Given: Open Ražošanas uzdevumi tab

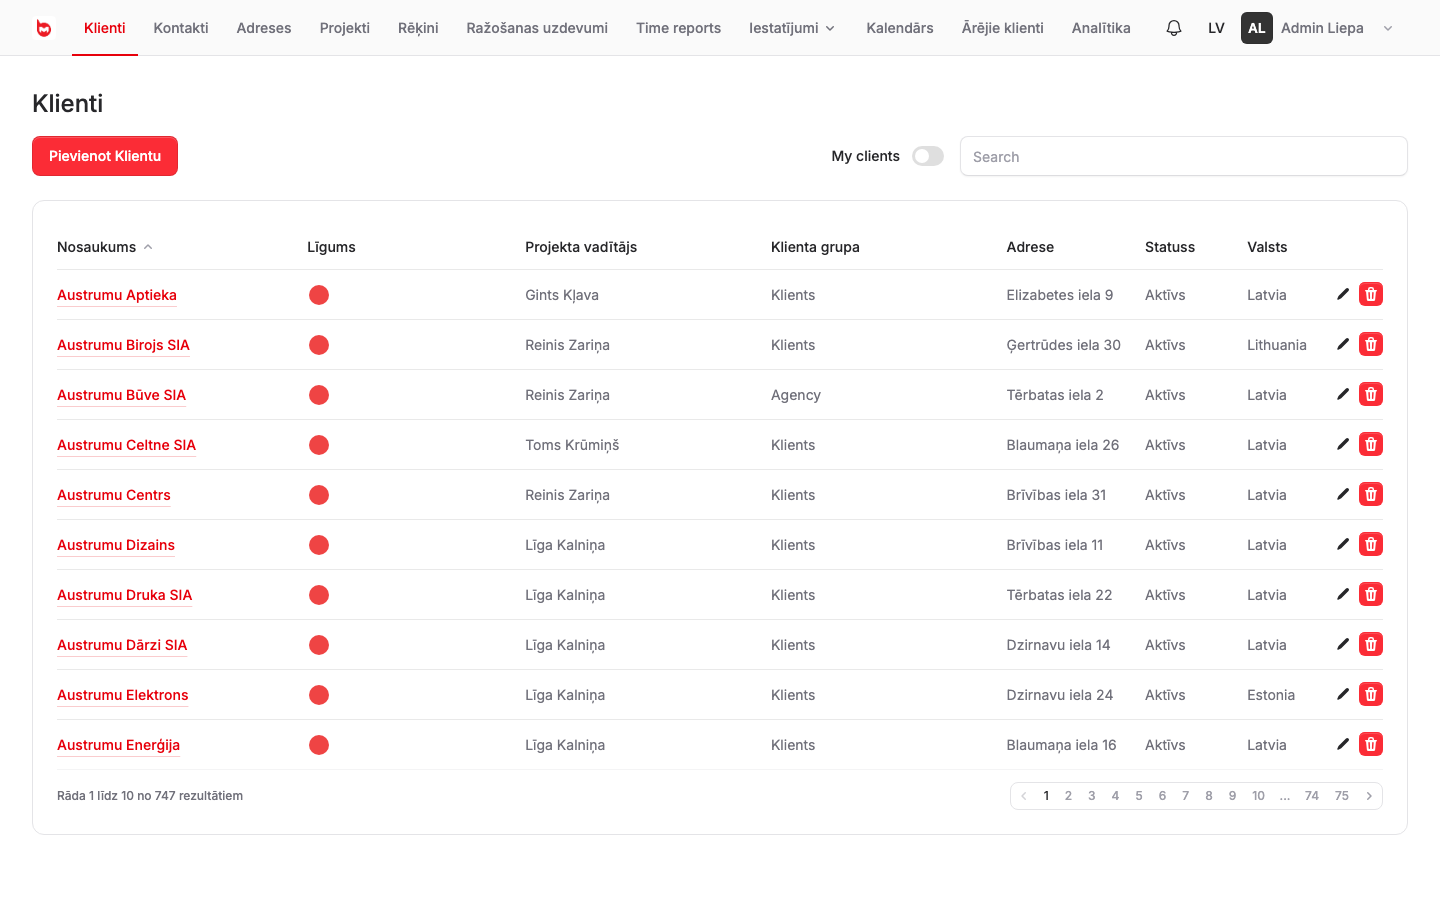Looking at the screenshot, I should (x=537, y=28).
